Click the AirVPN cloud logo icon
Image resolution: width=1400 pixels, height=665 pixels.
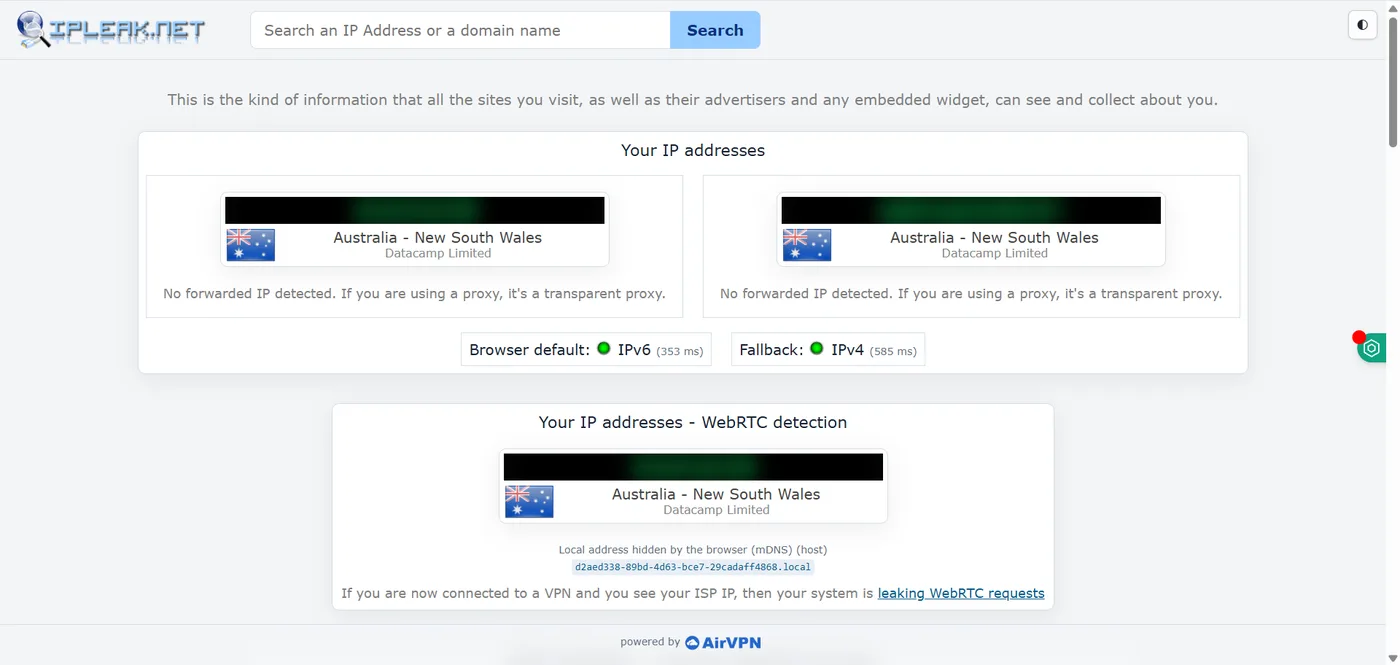pyautogui.click(x=692, y=643)
